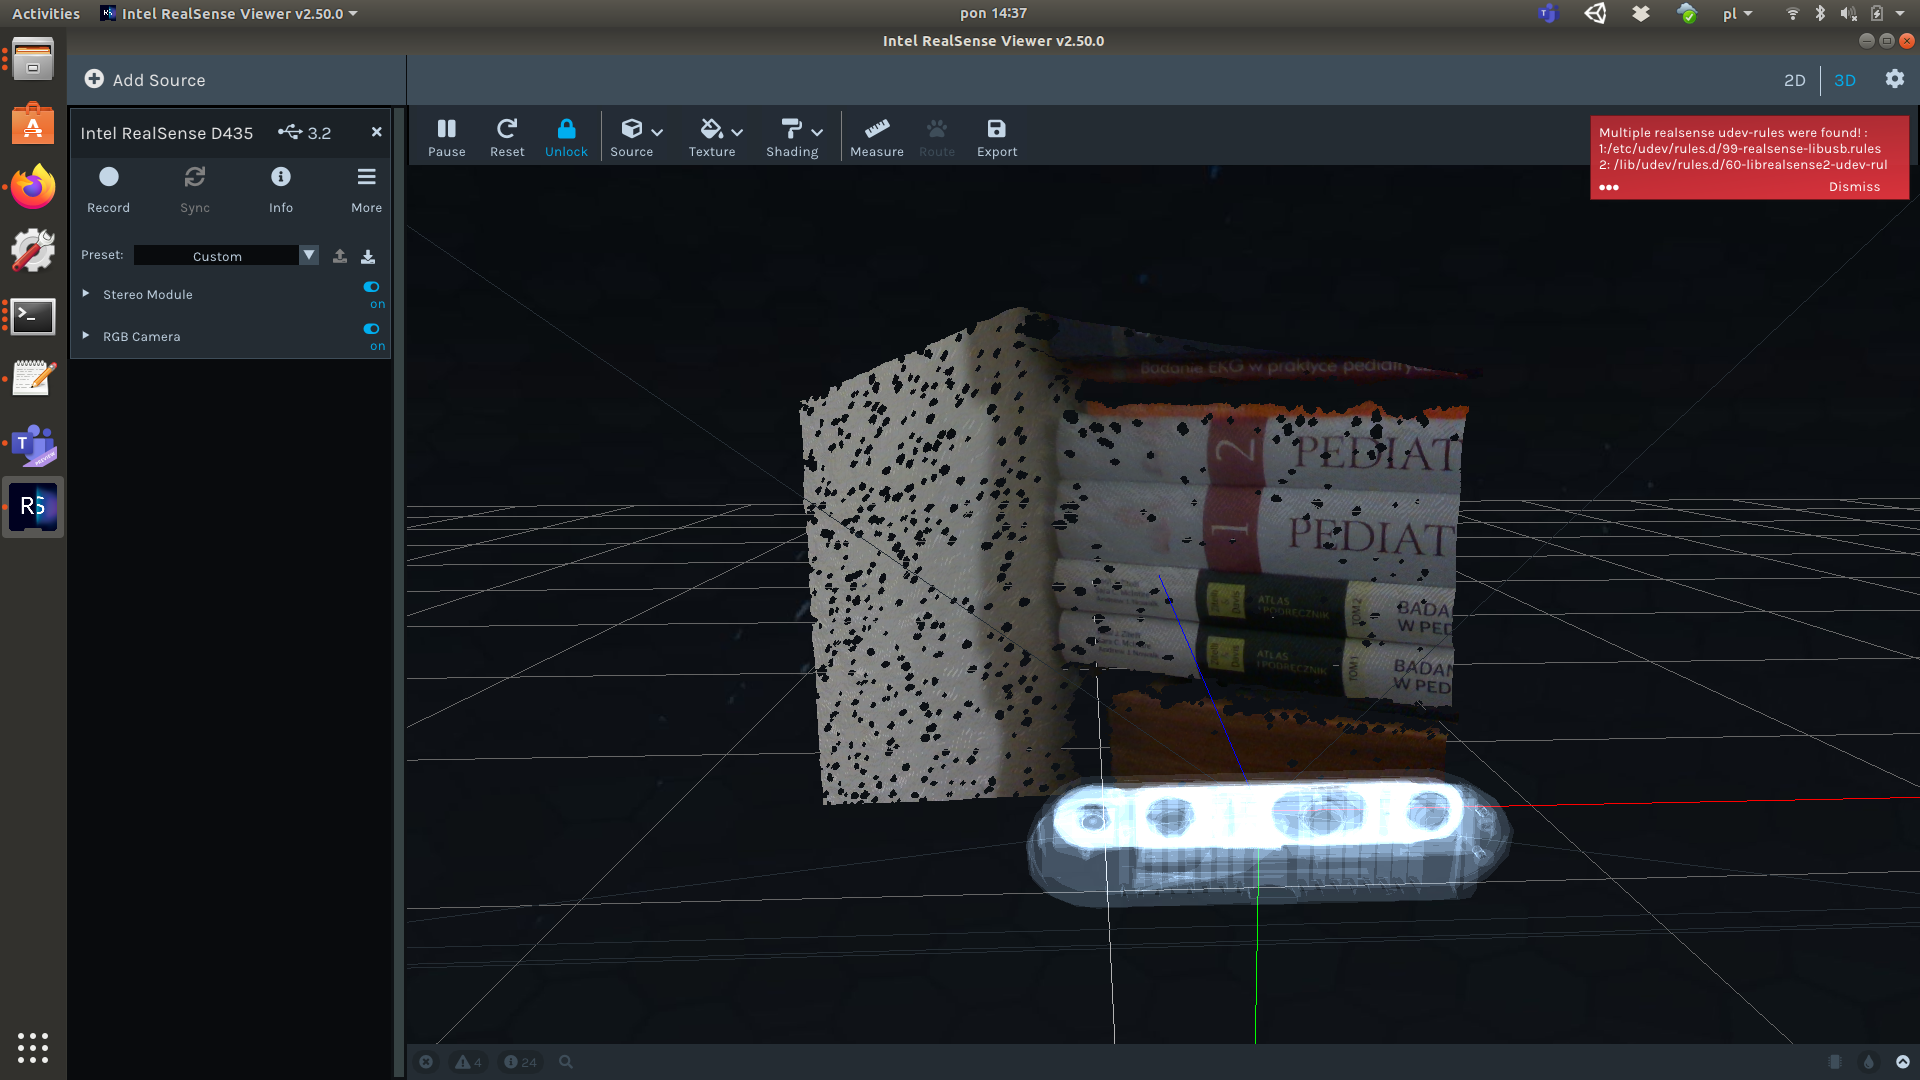This screenshot has height=1080, width=1920.
Task: Pause the camera stream
Action: (446, 136)
